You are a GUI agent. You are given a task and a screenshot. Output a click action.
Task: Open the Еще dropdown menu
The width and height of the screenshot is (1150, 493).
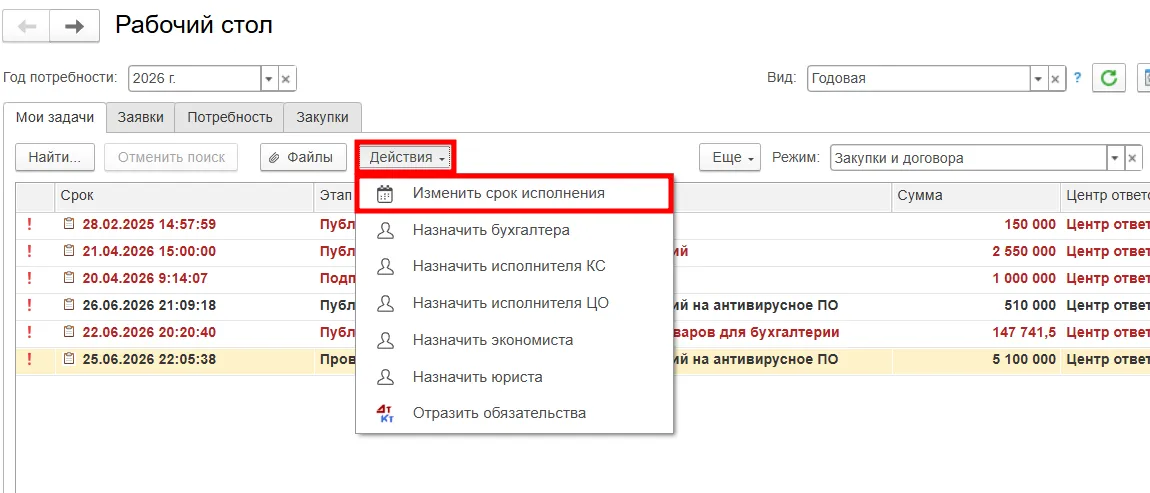click(x=730, y=158)
